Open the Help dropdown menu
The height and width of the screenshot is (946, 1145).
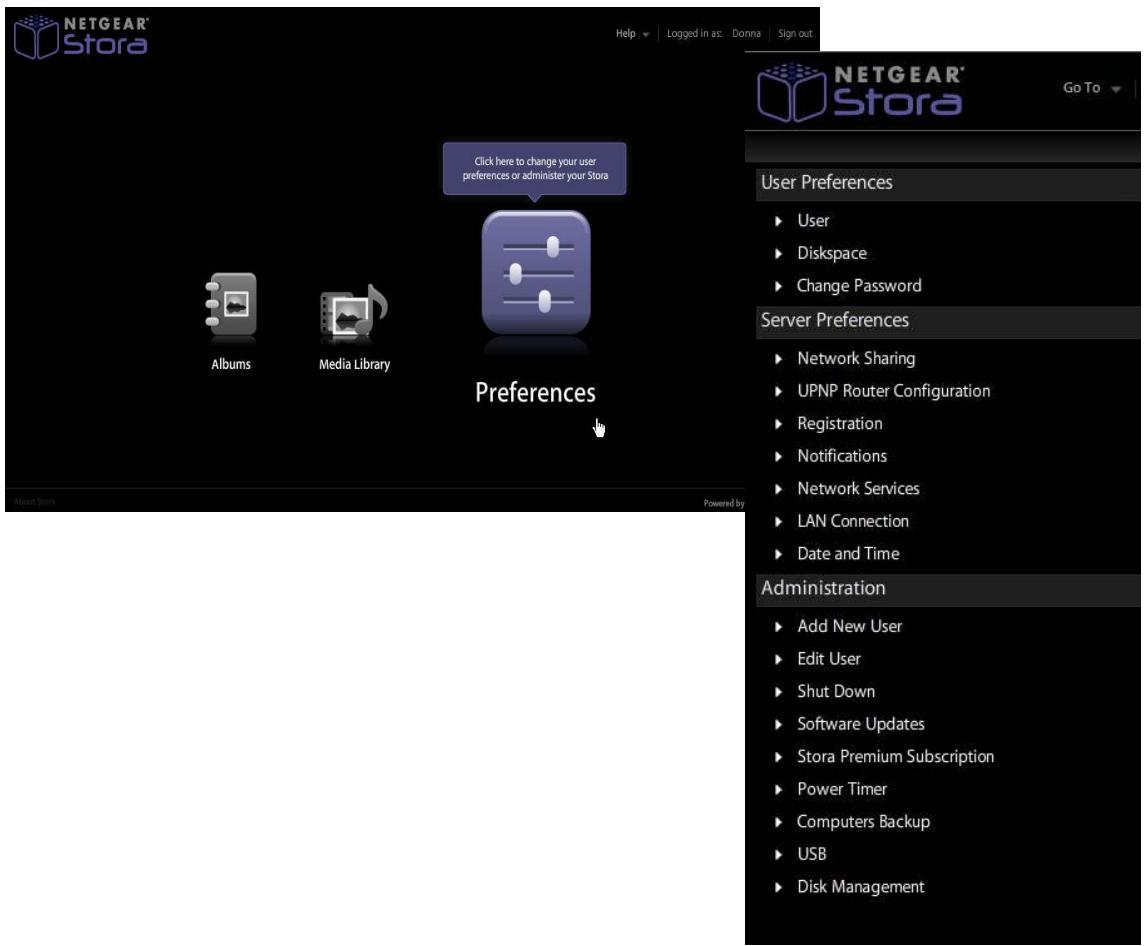pyautogui.click(x=632, y=34)
